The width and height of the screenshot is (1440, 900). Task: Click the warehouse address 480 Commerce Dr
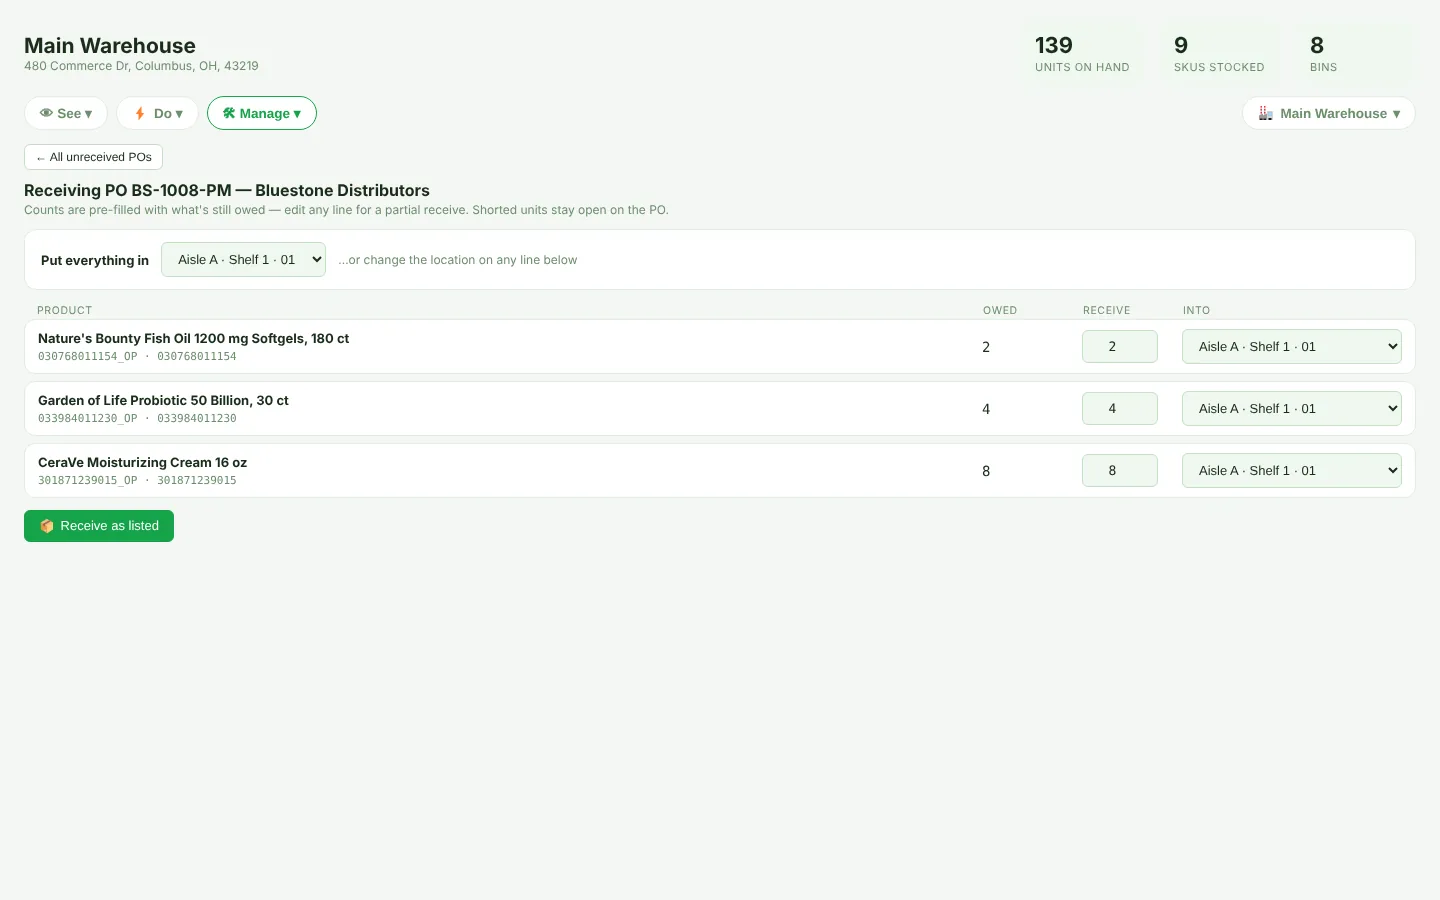(141, 66)
